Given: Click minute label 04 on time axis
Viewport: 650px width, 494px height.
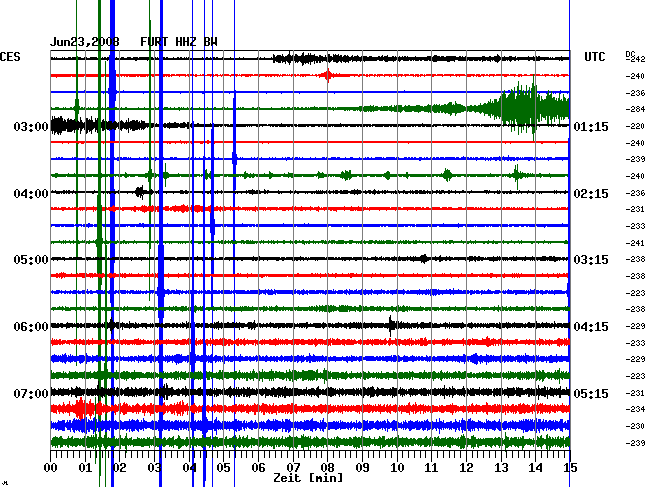Looking at the screenshot, I should point(189,468).
